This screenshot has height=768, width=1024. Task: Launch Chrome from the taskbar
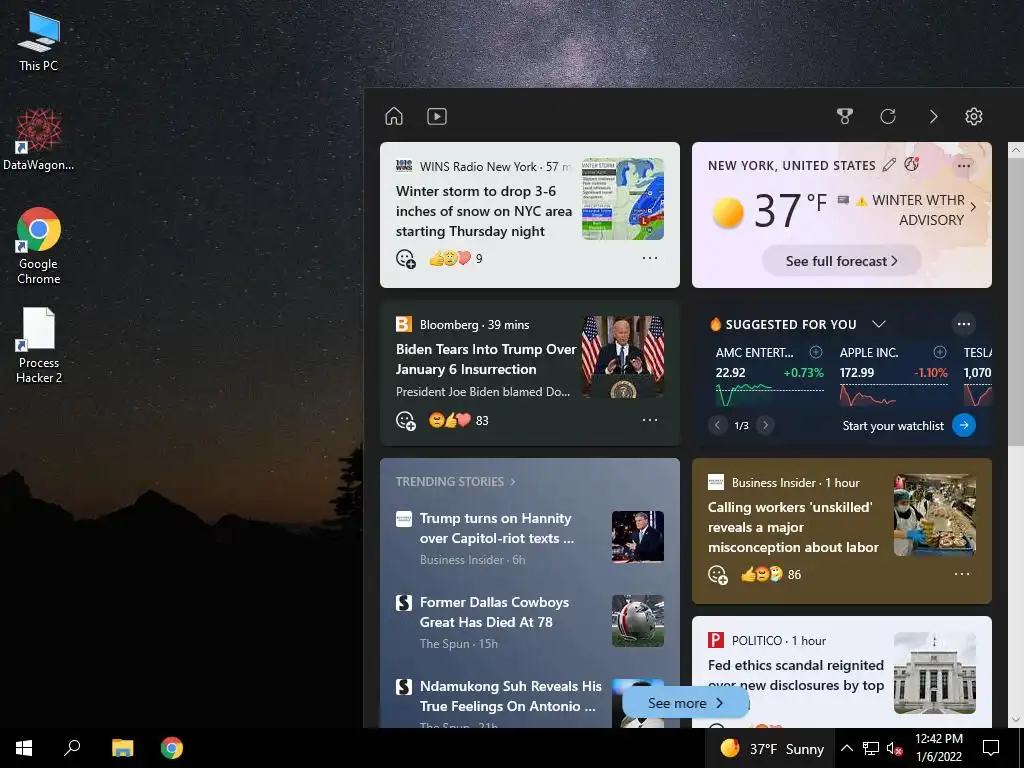[x=172, y=748]
